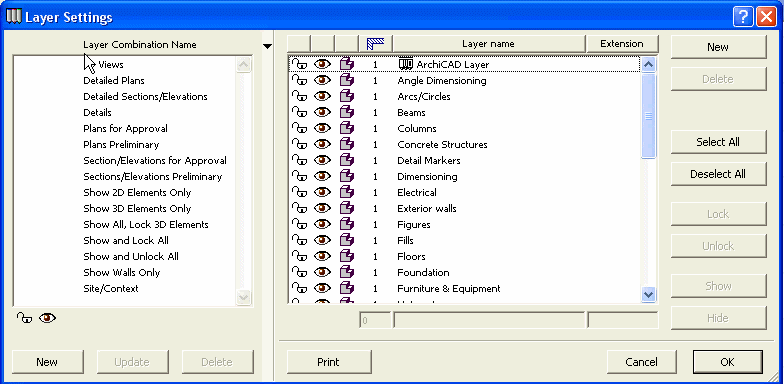Switch the 3D solid/wireframe icon on Dimensioning layer

(346, 176)
